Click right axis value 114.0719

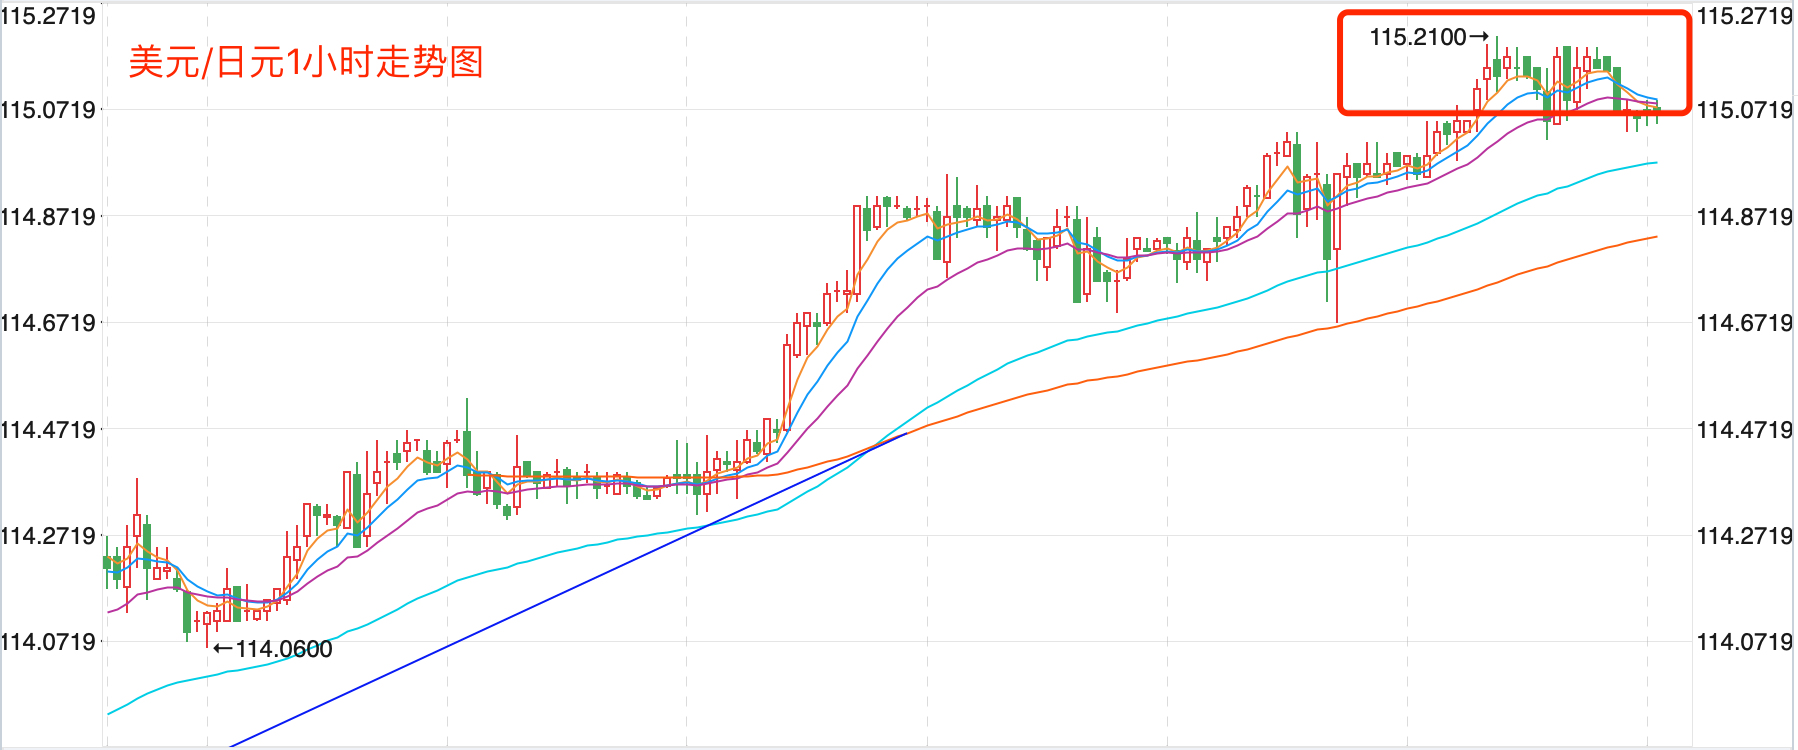coord(1745,642)
